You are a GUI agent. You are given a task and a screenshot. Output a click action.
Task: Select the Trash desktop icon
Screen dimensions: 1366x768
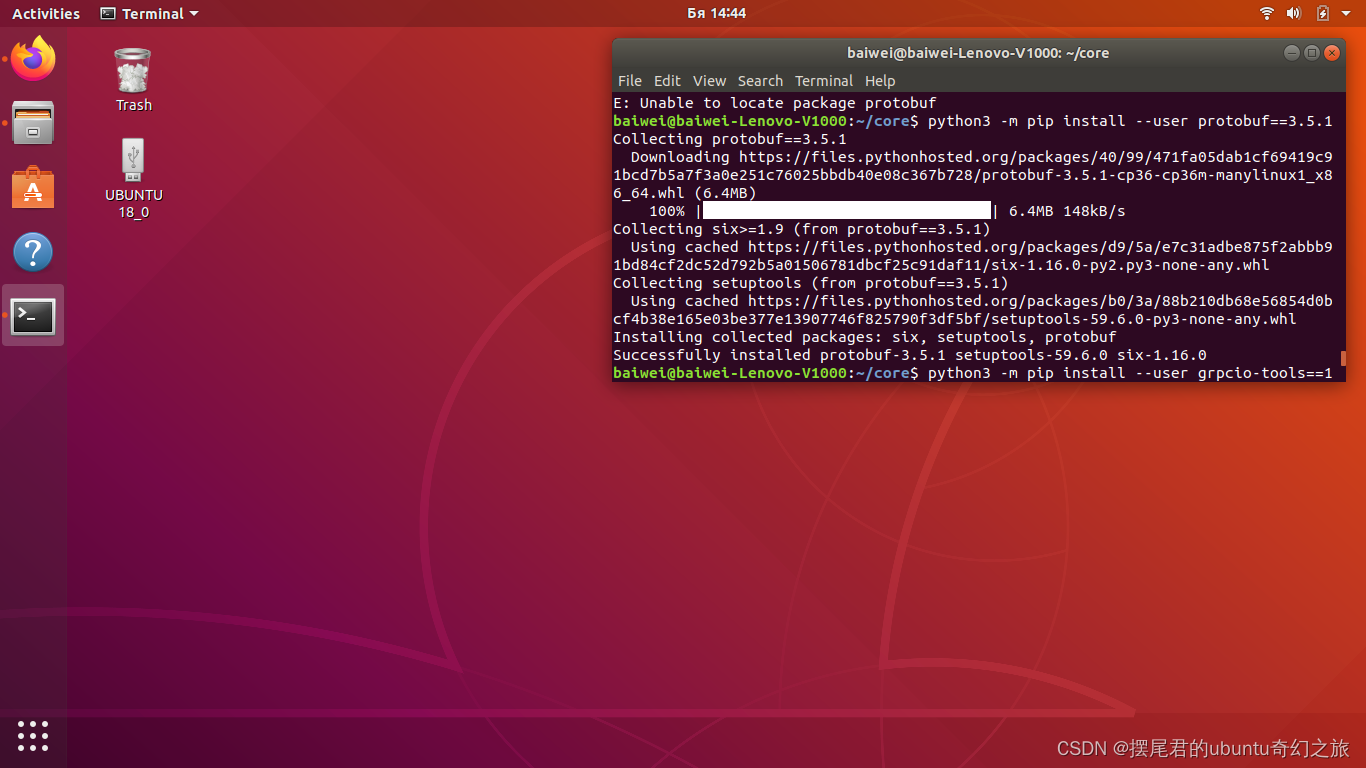click(133, 80)
